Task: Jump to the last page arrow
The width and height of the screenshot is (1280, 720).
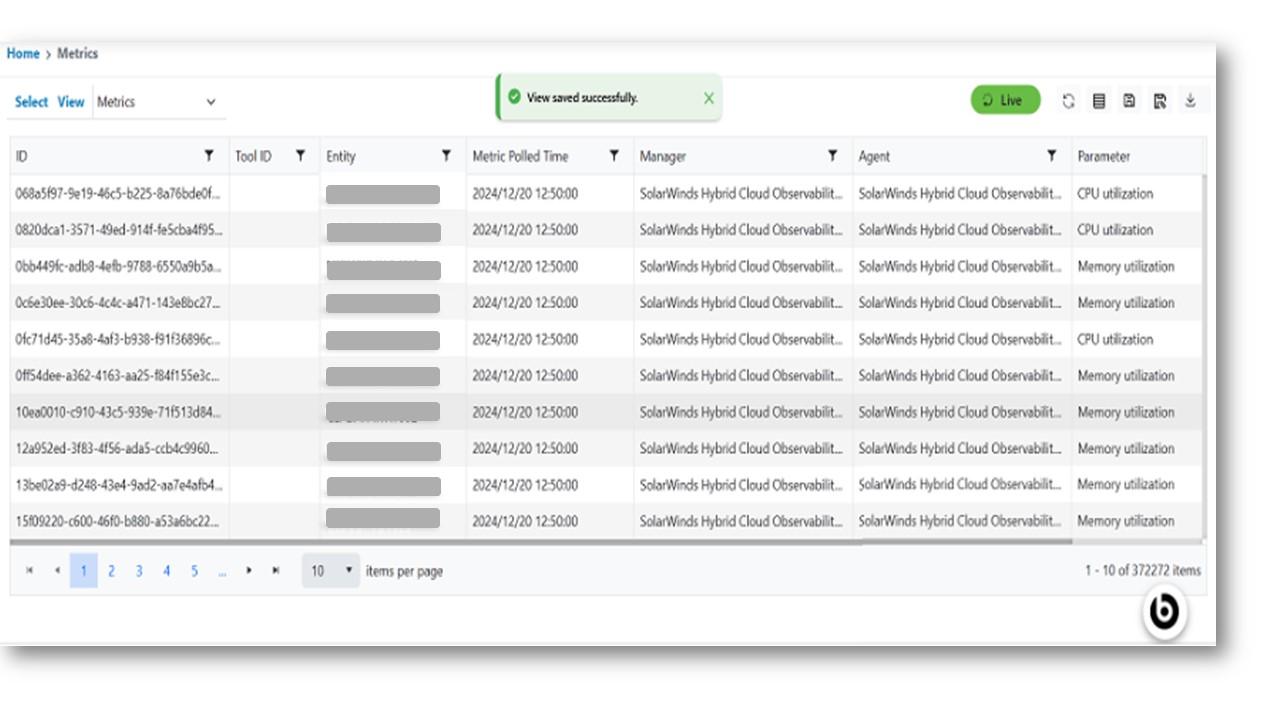Action: 276,571
